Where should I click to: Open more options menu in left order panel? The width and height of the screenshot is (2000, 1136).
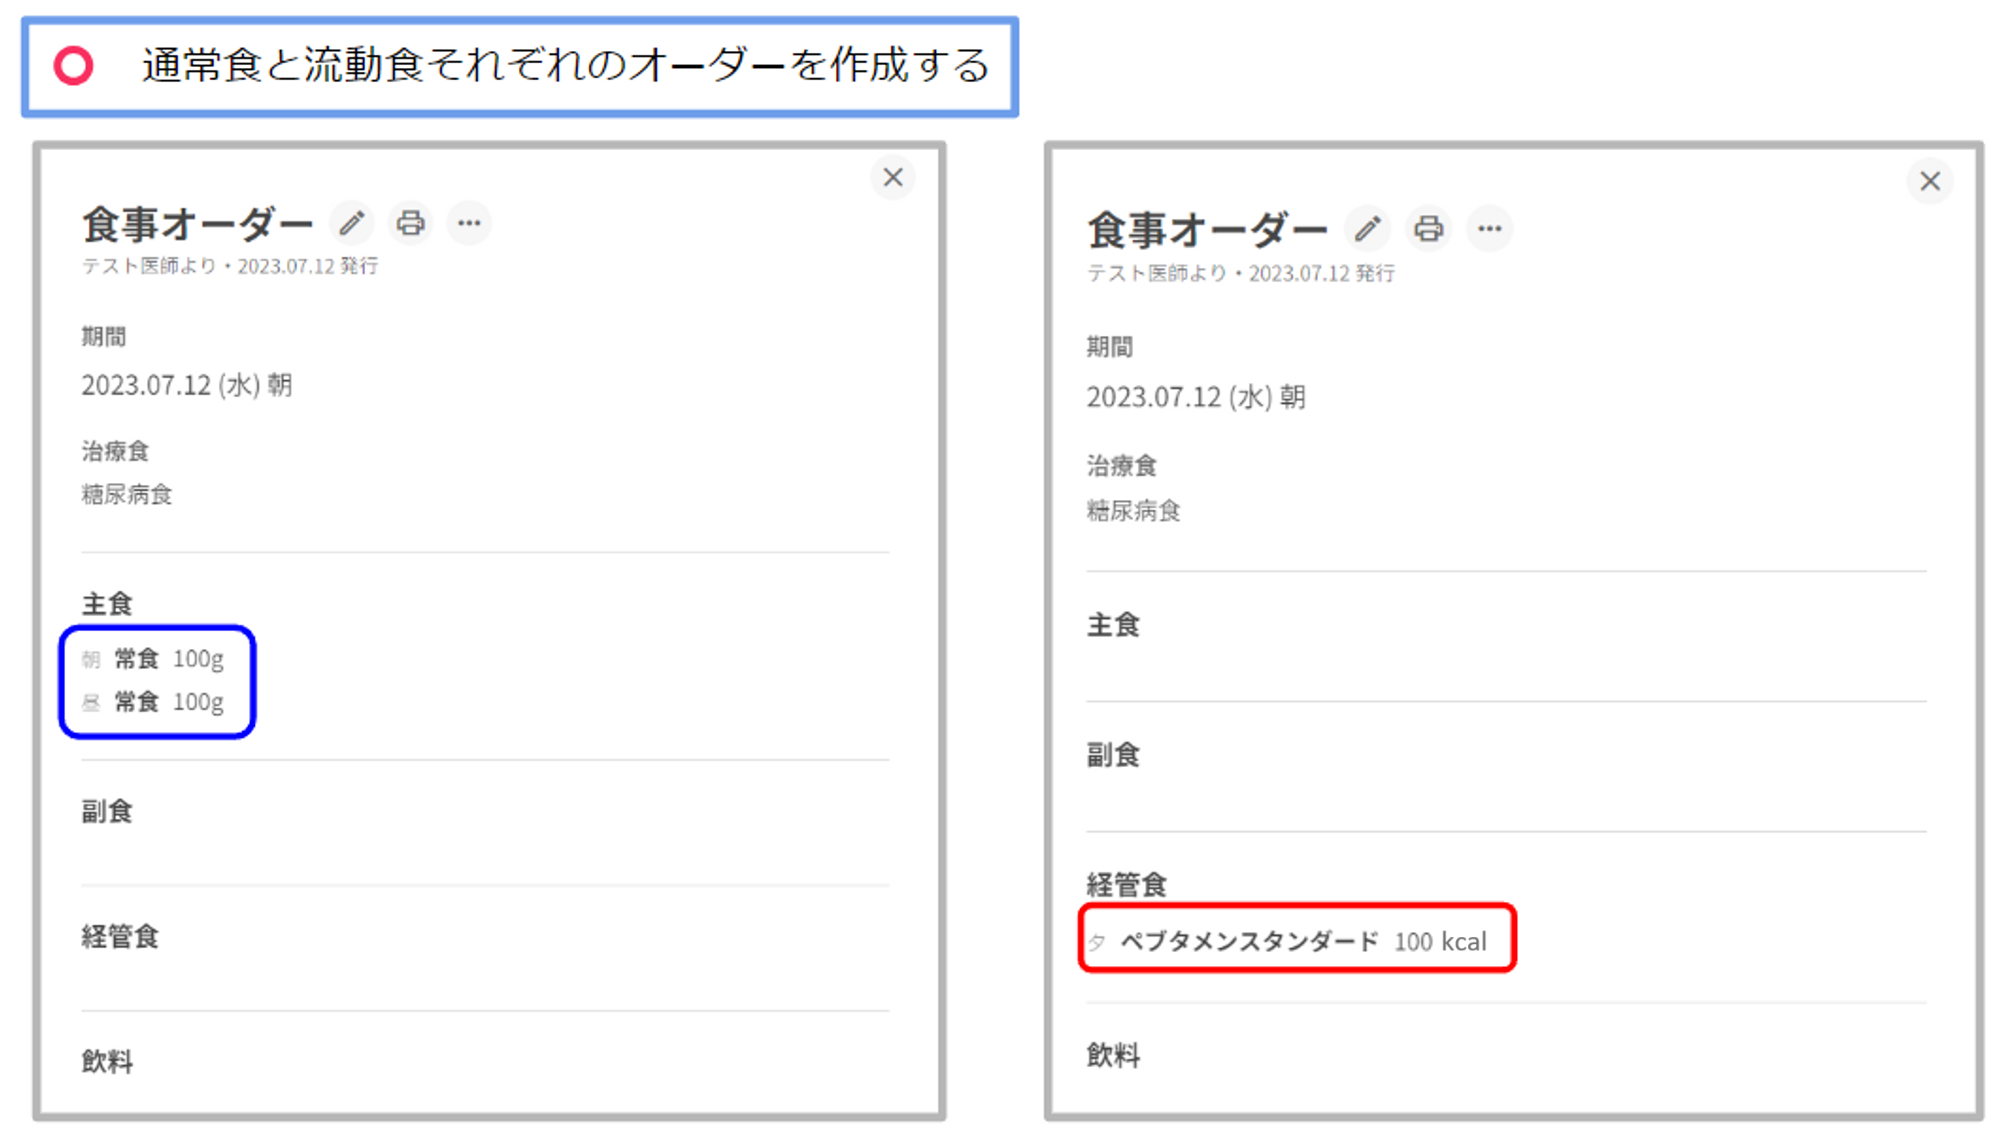coord(469,223)
